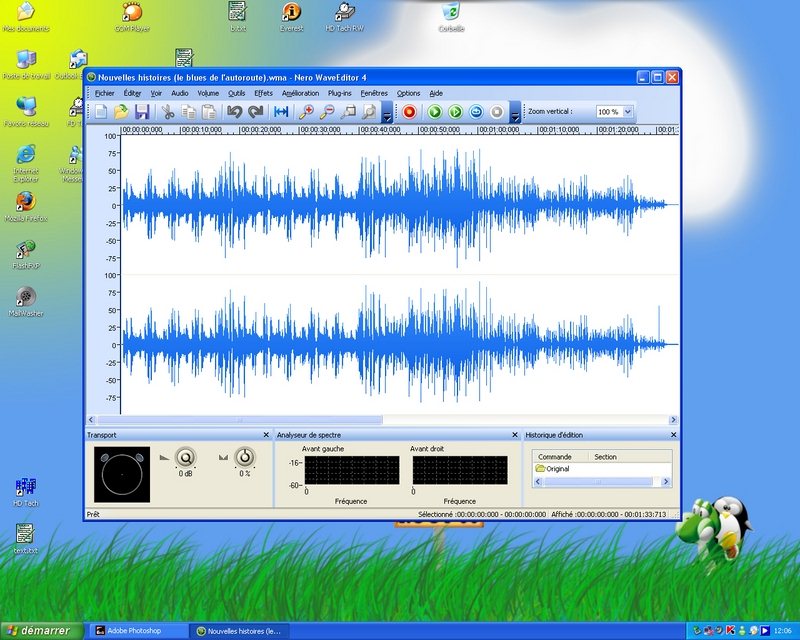Click the Avant gauche spectrum display
Image resolution: width=800 pixels, height=640 pixels.
click(x=352, y=471)
